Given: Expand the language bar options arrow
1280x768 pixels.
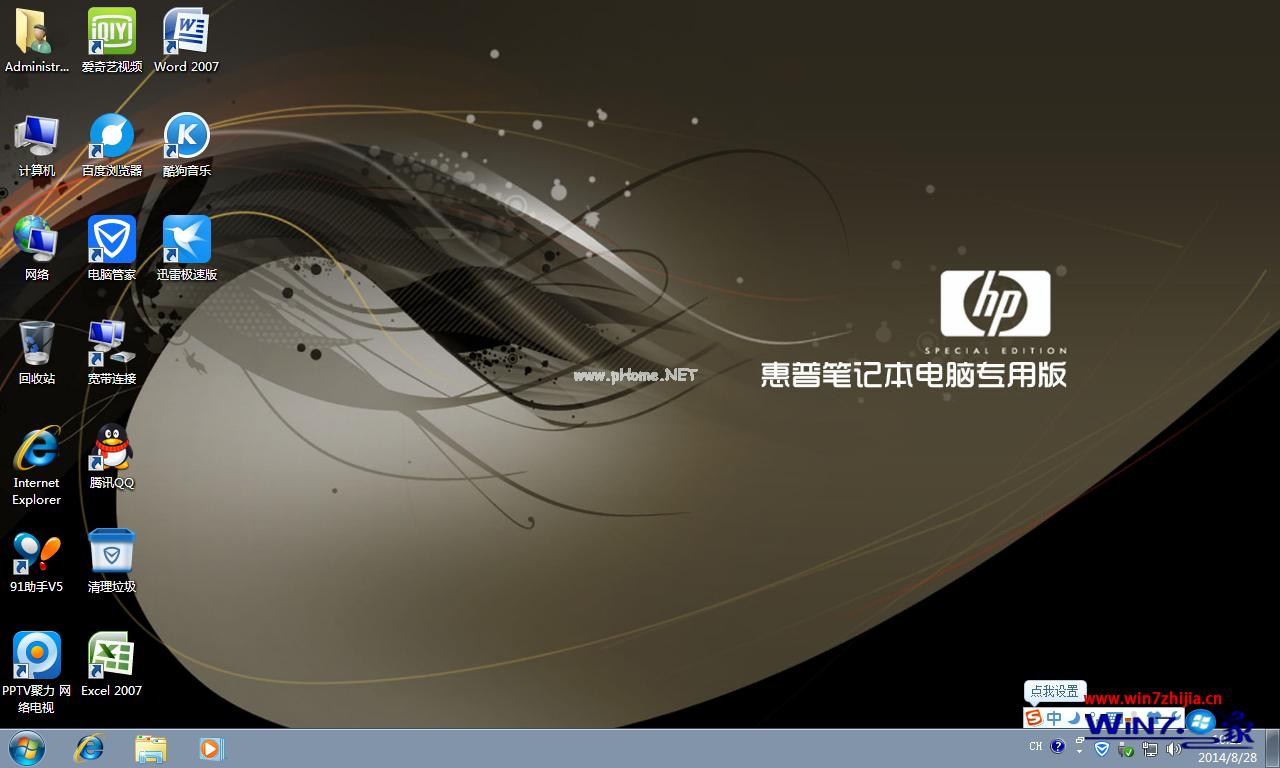Looking at the screenshot, I should [x=1079, y=751].
